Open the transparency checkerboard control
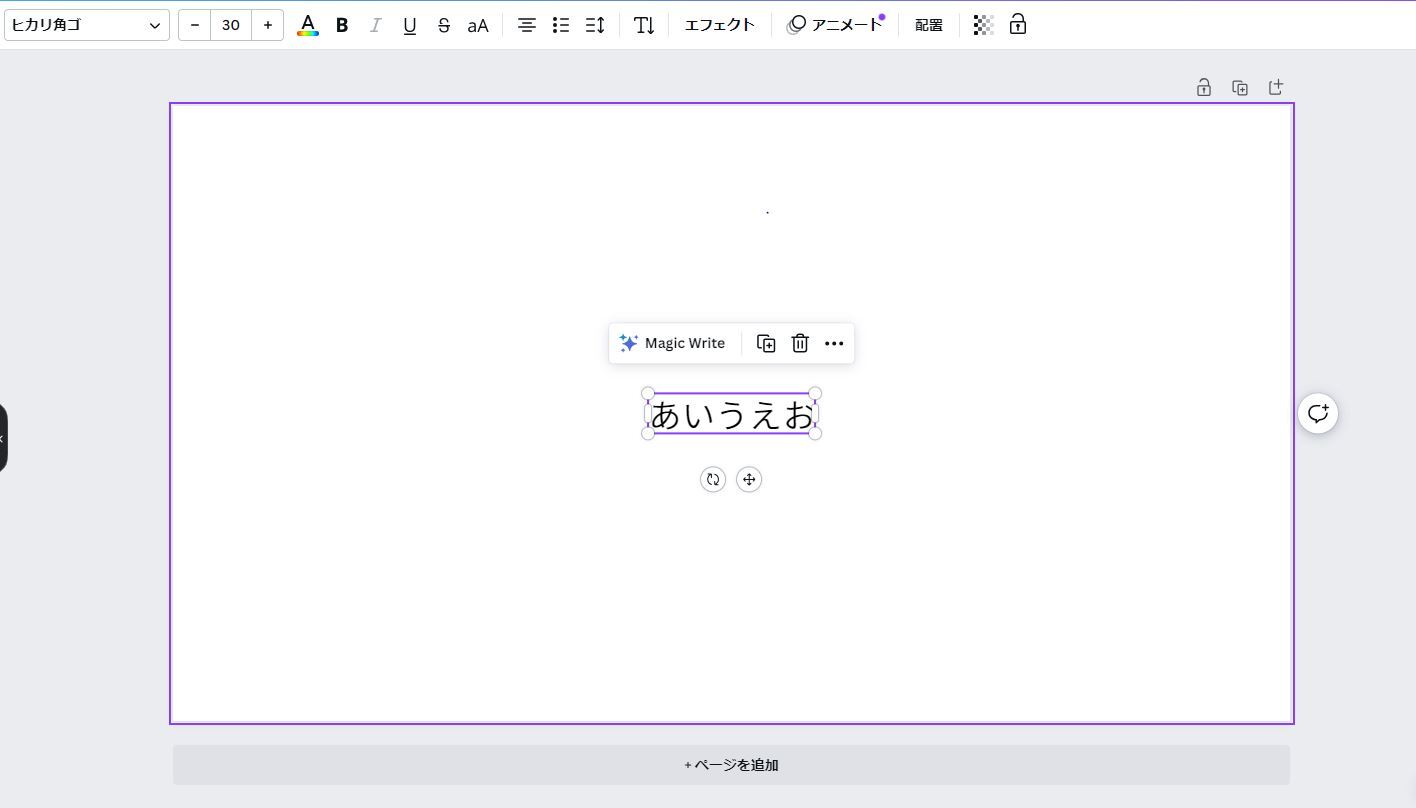 tap(983, 25)
